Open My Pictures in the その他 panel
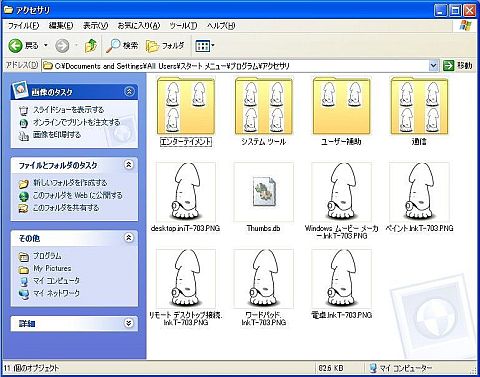Viewport: 480px width, 377px height. (x=52, y=268)
